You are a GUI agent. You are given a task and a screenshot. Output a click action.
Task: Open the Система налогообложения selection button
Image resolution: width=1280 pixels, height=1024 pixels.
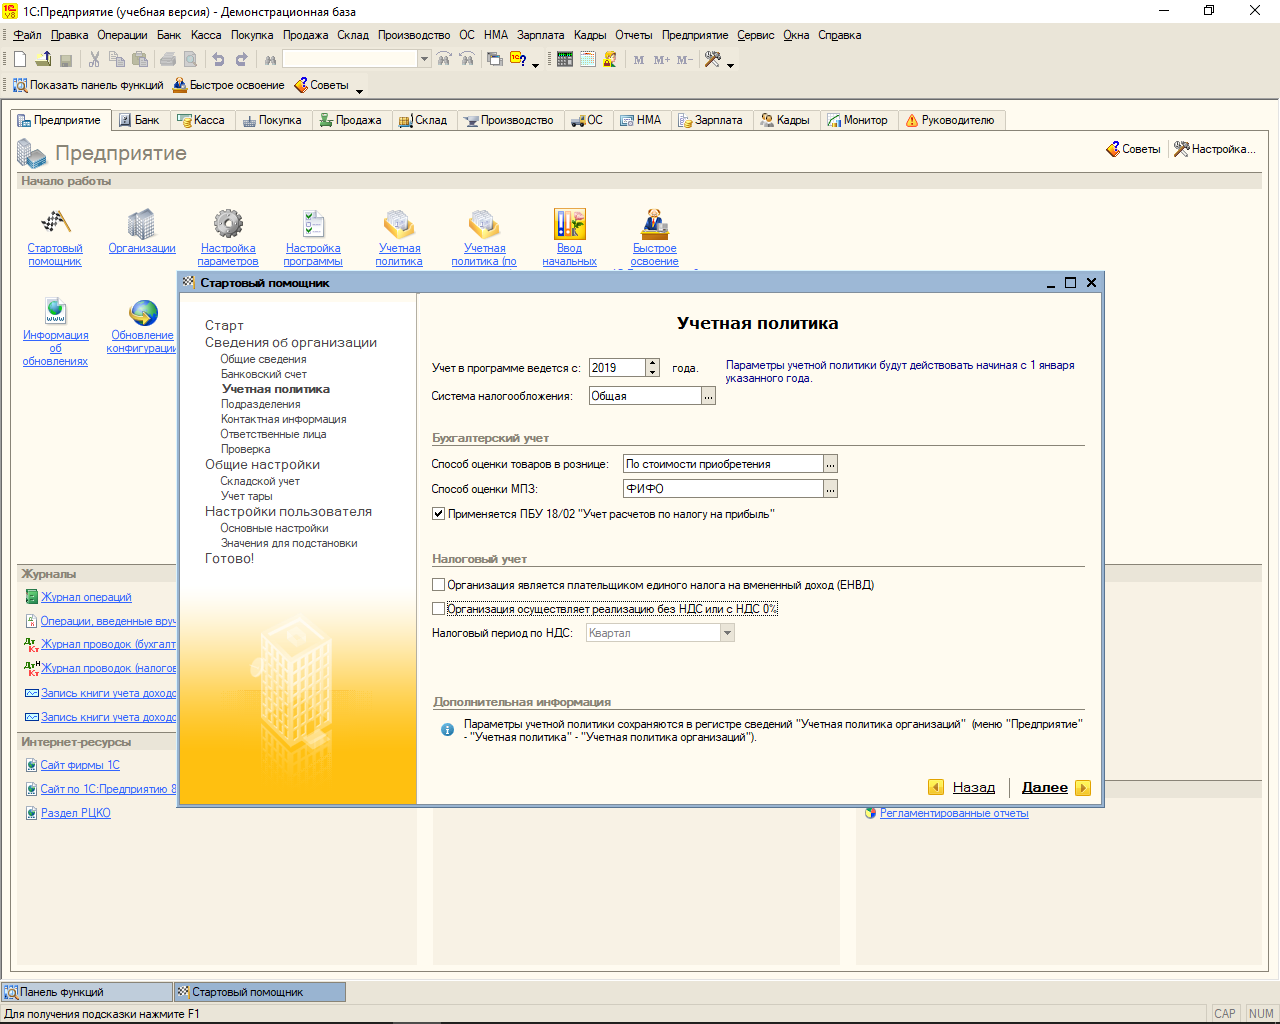(709, 396)
